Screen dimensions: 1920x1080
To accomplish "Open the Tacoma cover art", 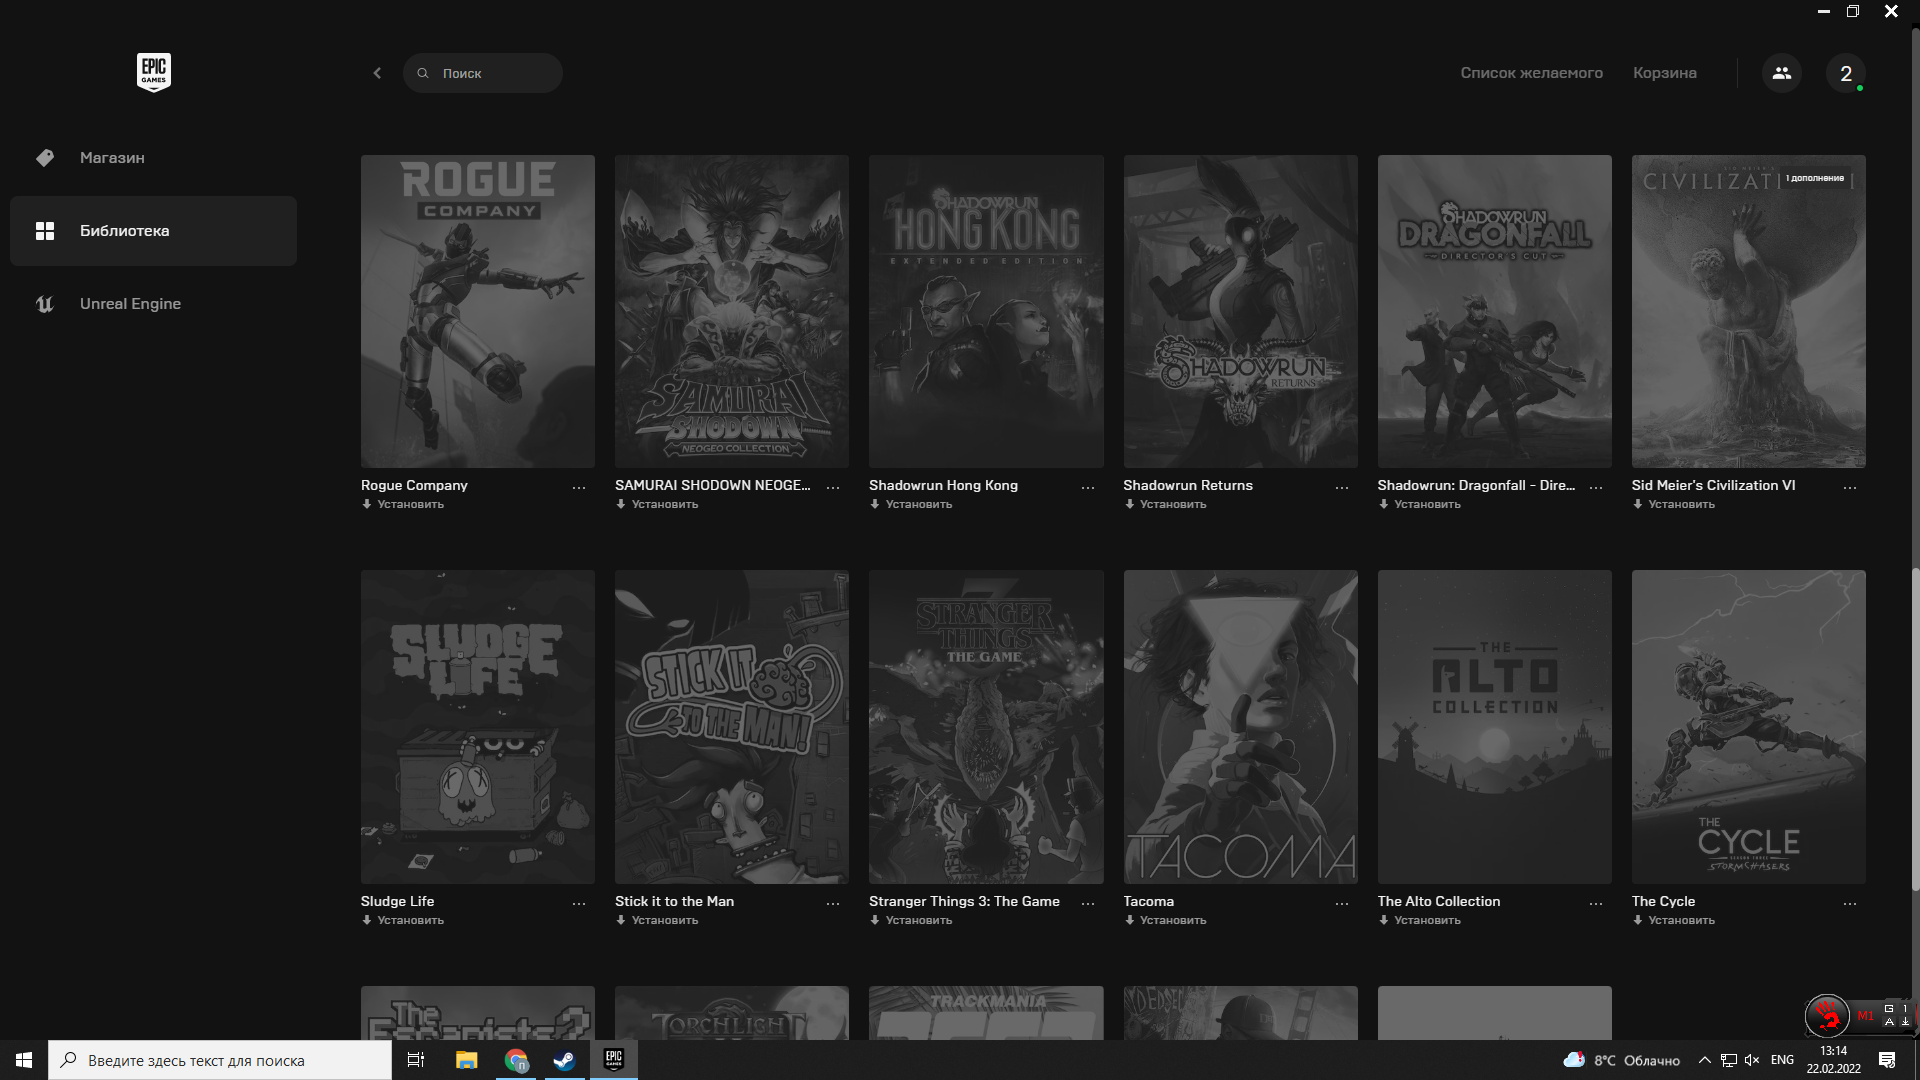I will [x=1241, y=727].
